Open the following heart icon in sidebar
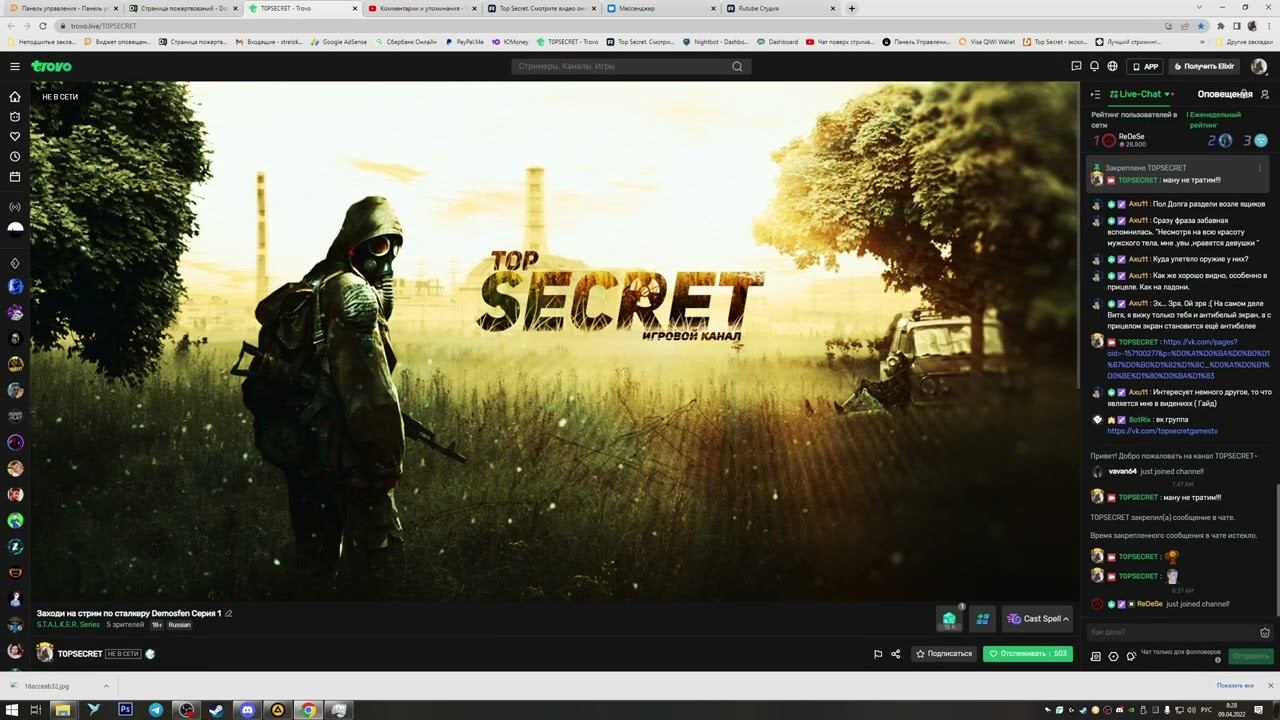The image size is (1280, 720). 15,136
